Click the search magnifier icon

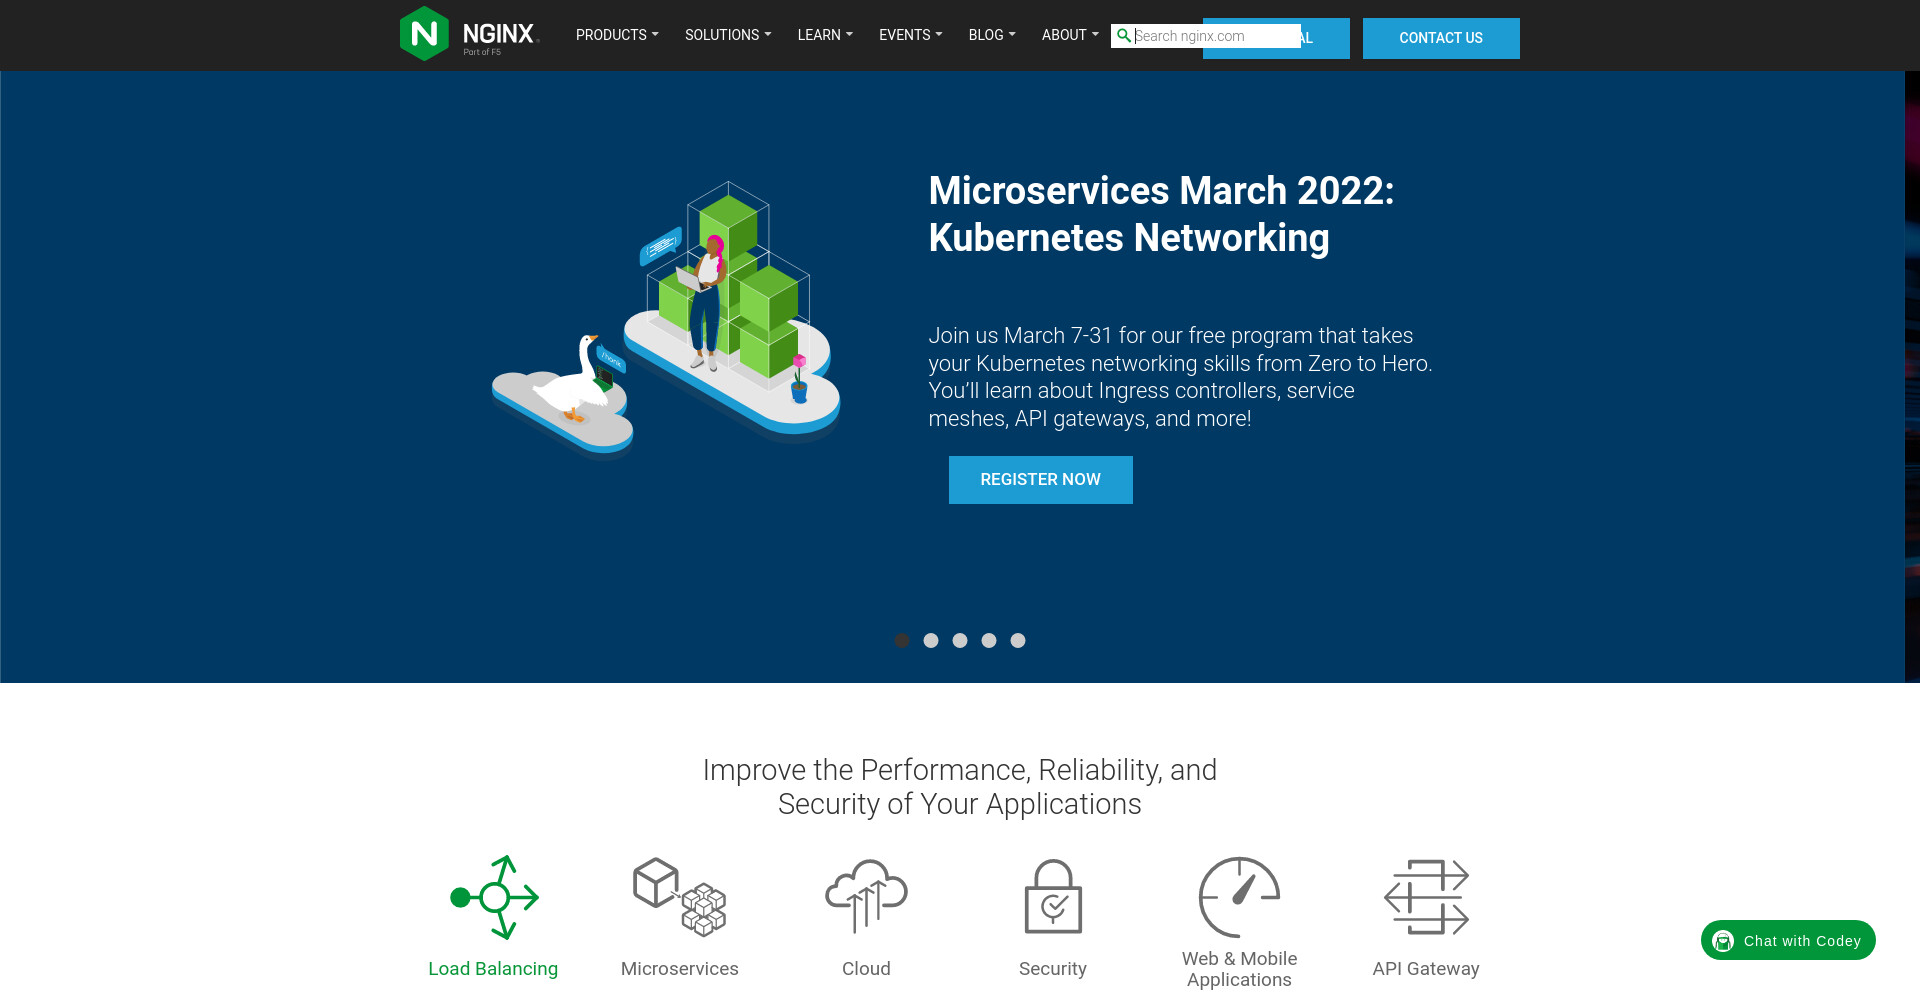pos(1123,36)
